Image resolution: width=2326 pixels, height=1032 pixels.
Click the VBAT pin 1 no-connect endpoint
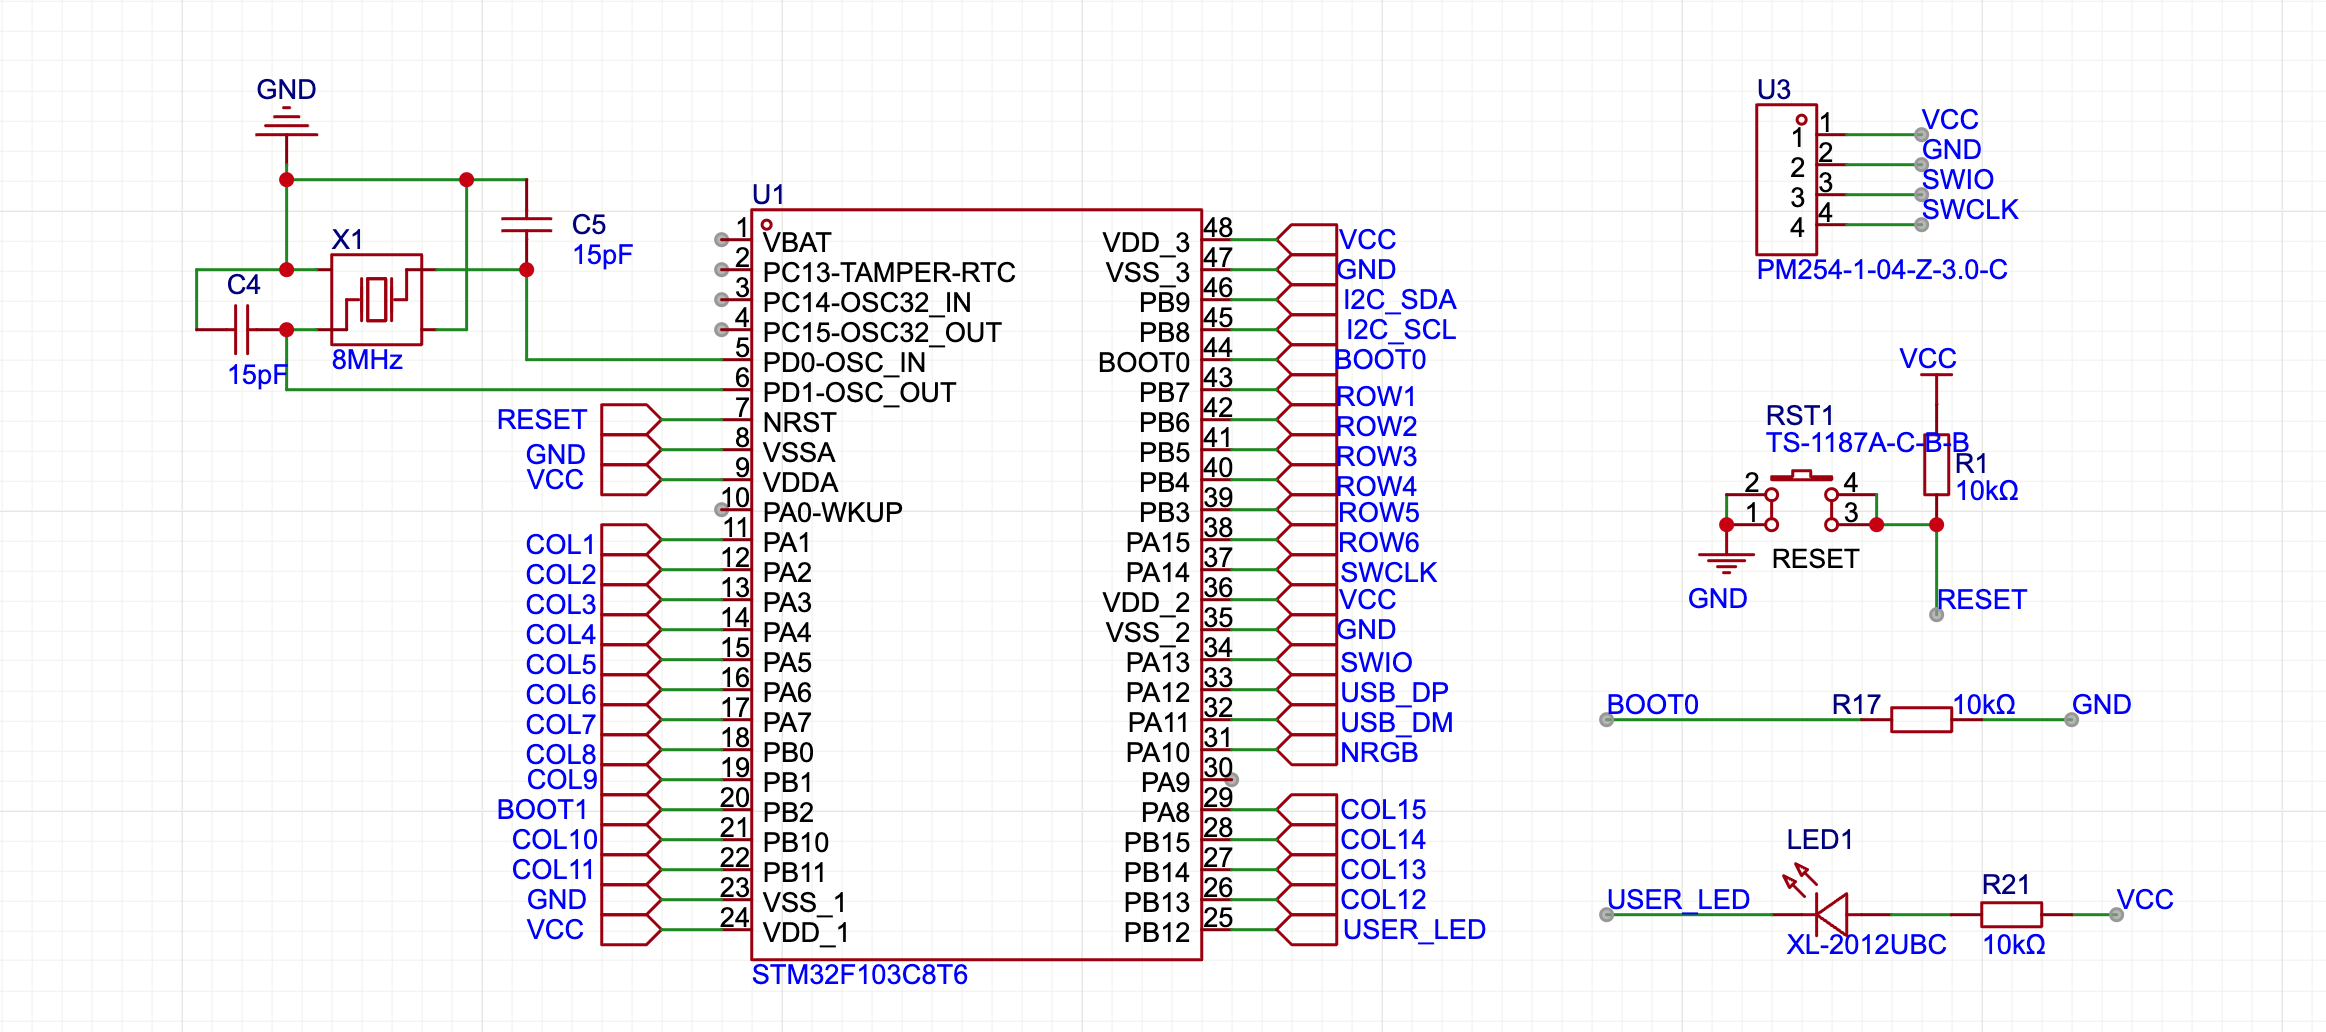(721, 240)
